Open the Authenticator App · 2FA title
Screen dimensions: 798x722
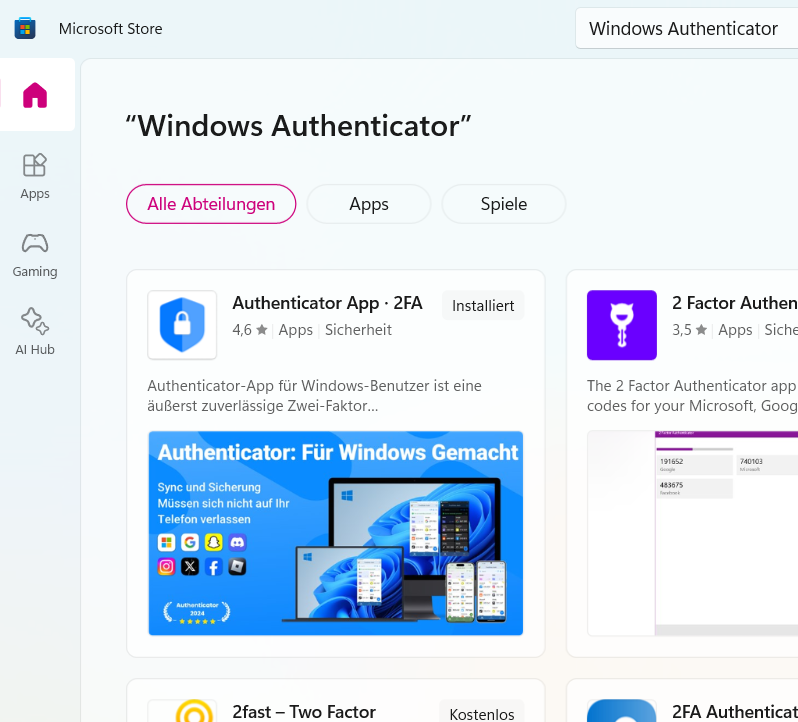pyautogui.click(x=326, y=303)
